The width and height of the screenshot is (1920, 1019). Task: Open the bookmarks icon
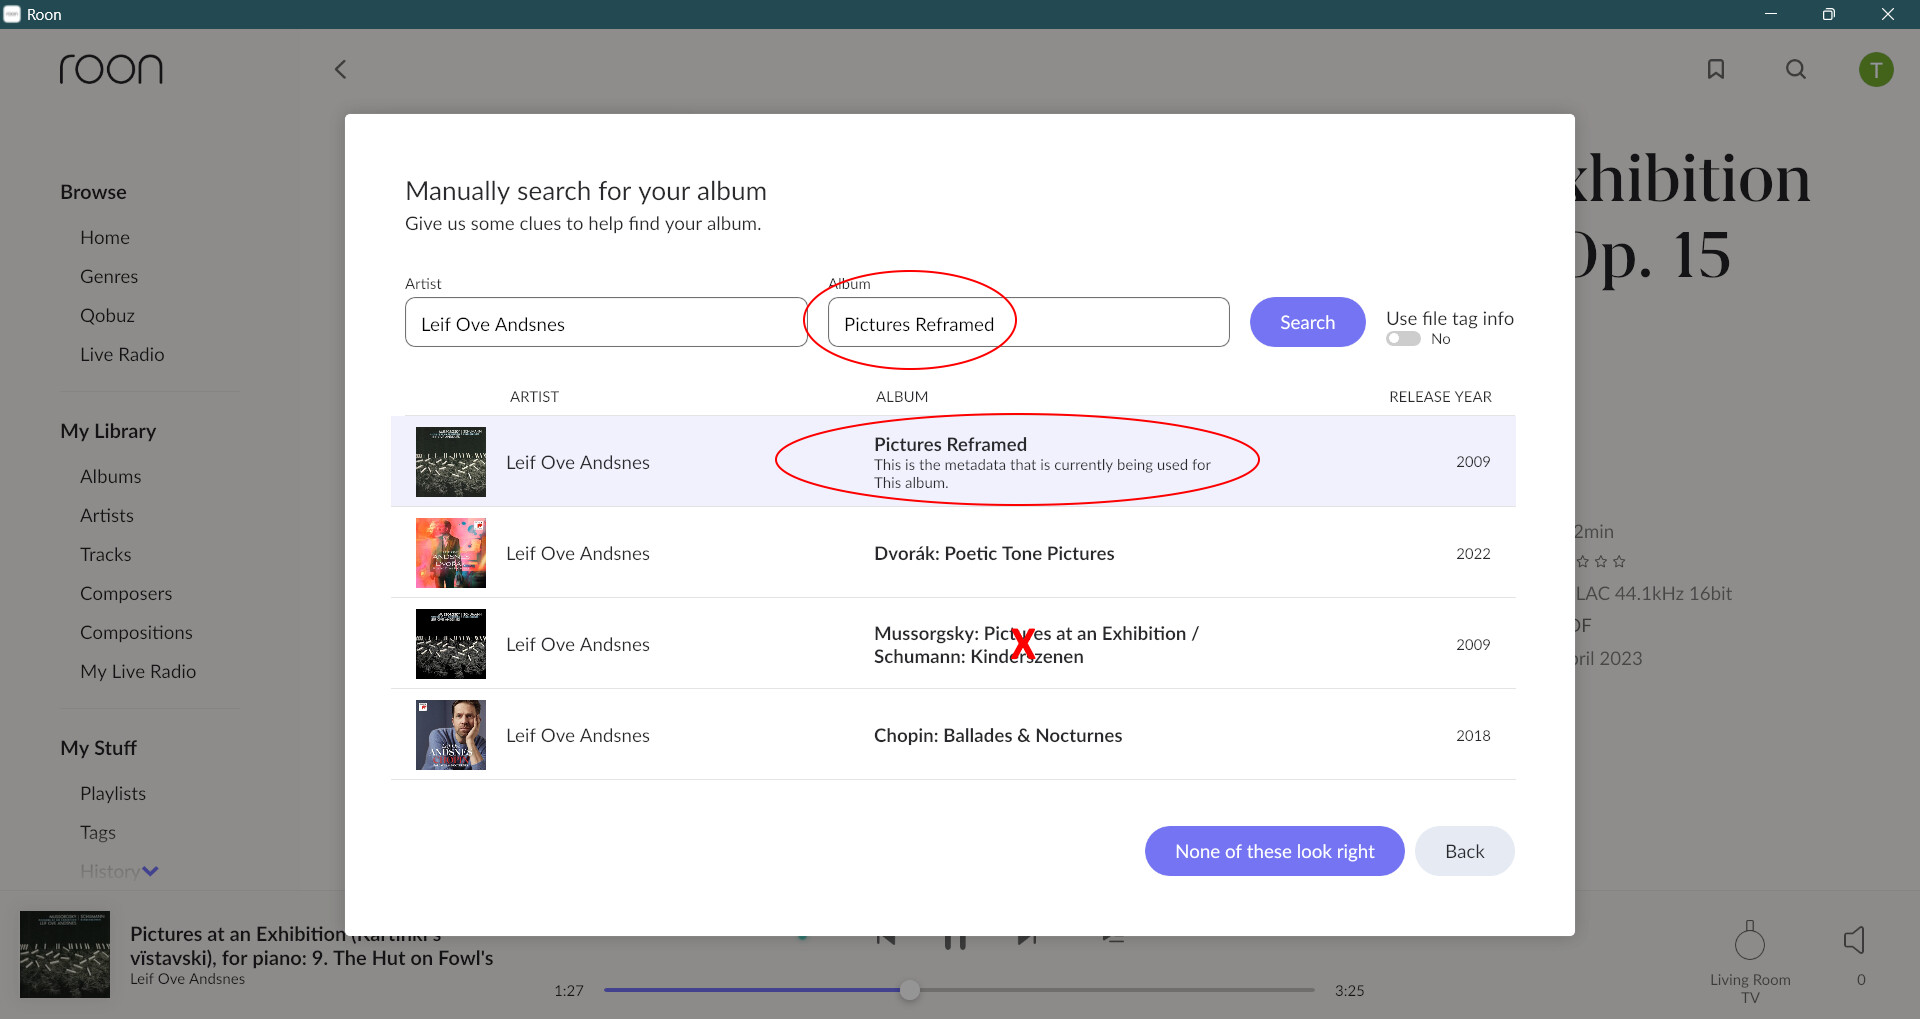point(1716,69)
